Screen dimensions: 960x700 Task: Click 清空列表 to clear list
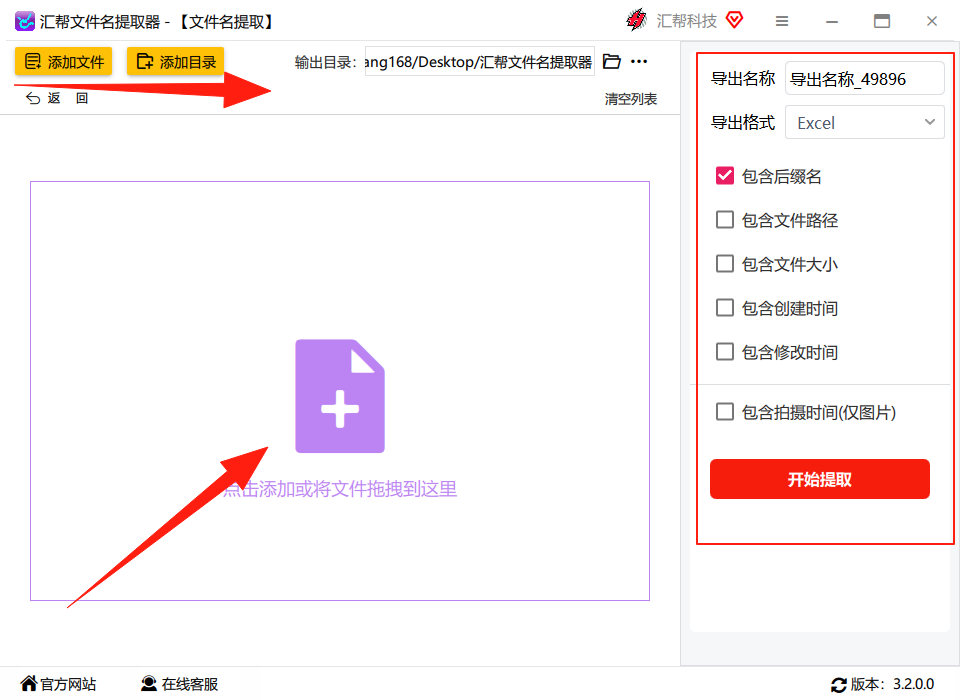pyautogui.click(x=631, y=99)
